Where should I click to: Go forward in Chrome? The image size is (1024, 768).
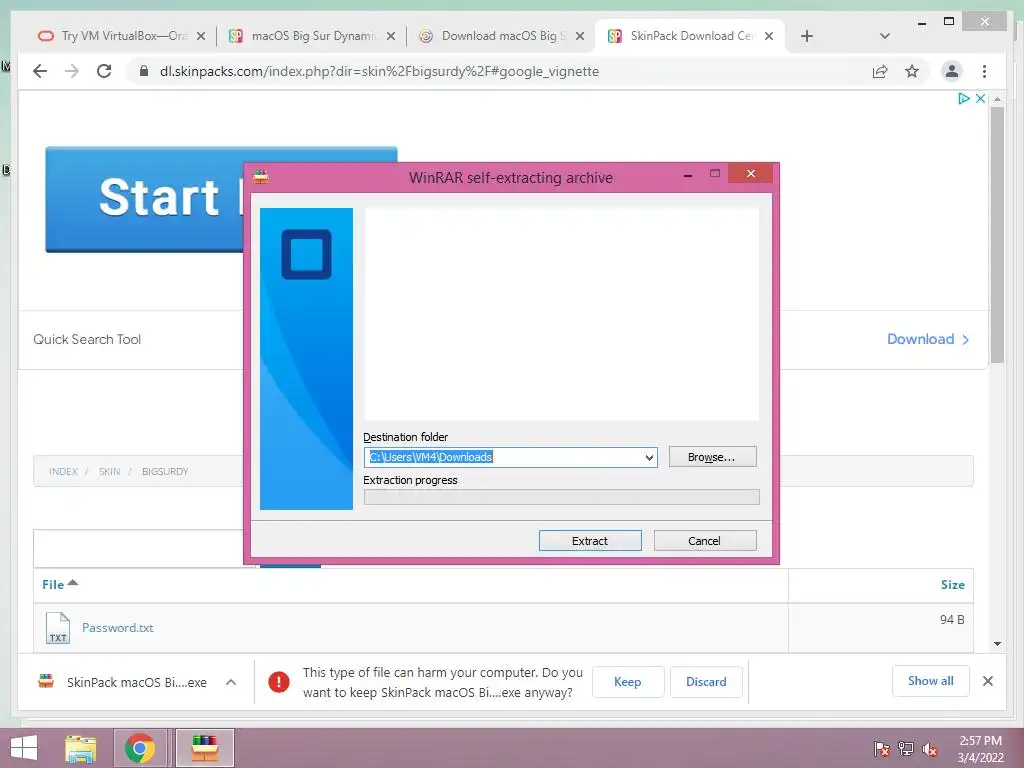(x=72, y=71)
